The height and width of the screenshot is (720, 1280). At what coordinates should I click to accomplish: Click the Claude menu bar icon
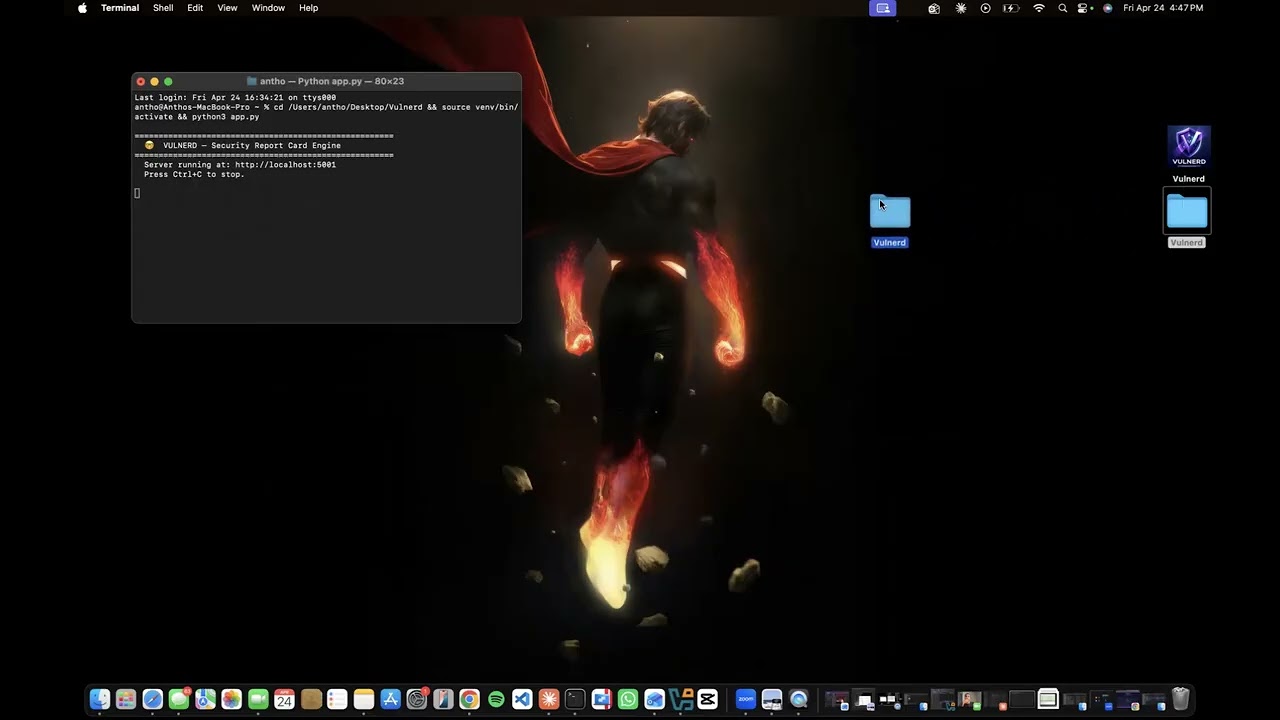961,8
